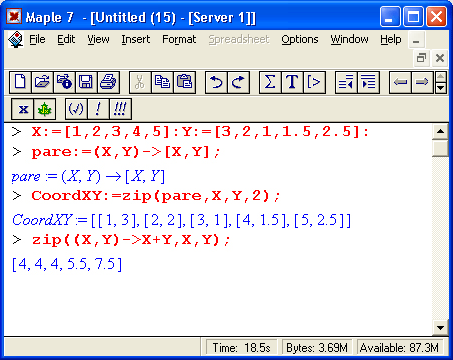Click the Bytes: 3.69M status field
This screenshot has width=453, height=360.
[317, 348]
